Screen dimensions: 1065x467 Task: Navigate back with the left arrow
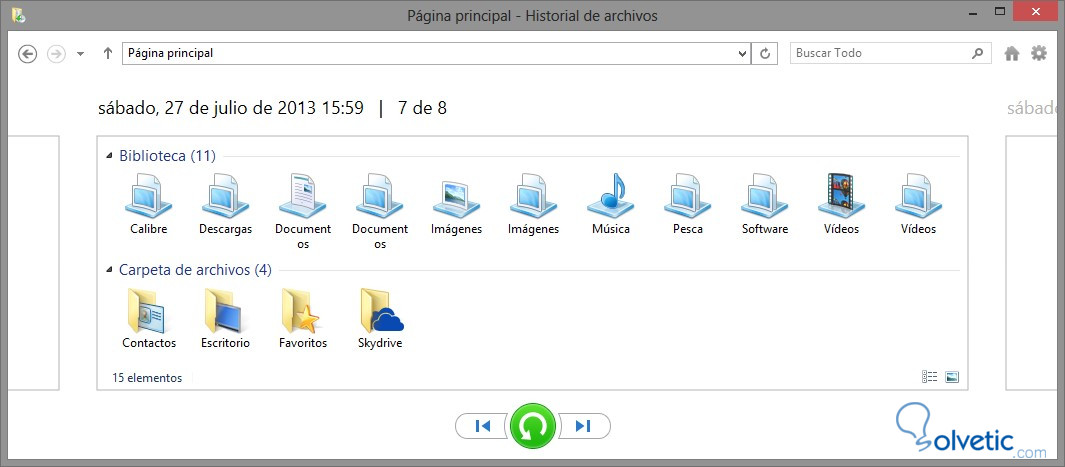click(27, 54)
